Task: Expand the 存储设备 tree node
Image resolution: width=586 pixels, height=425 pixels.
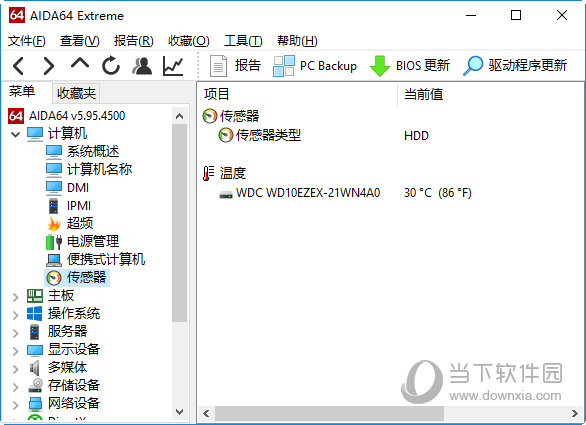Action: point(15,387)
